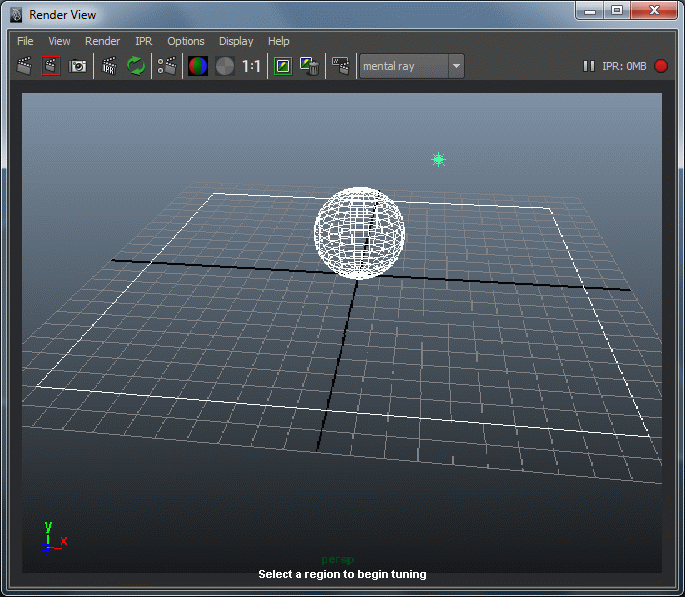Click the Redo previous render clapperboard icon

coord(25,66)
